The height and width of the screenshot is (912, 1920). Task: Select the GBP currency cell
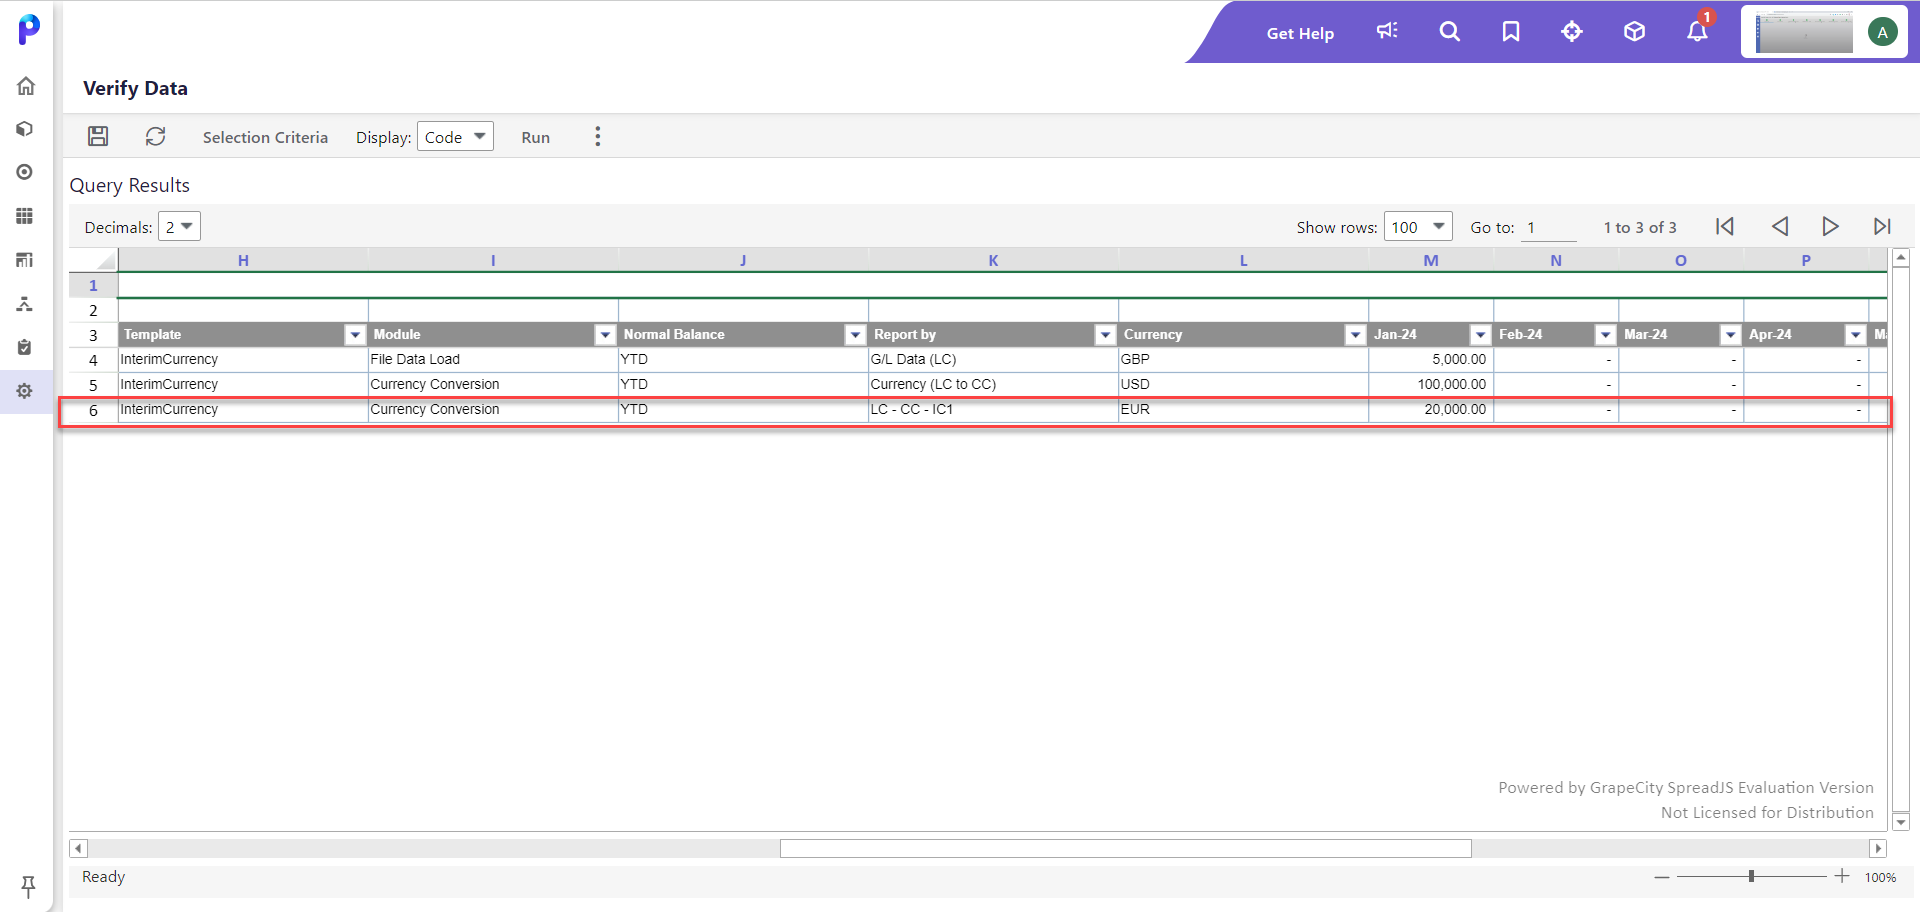click(1243, 360)
